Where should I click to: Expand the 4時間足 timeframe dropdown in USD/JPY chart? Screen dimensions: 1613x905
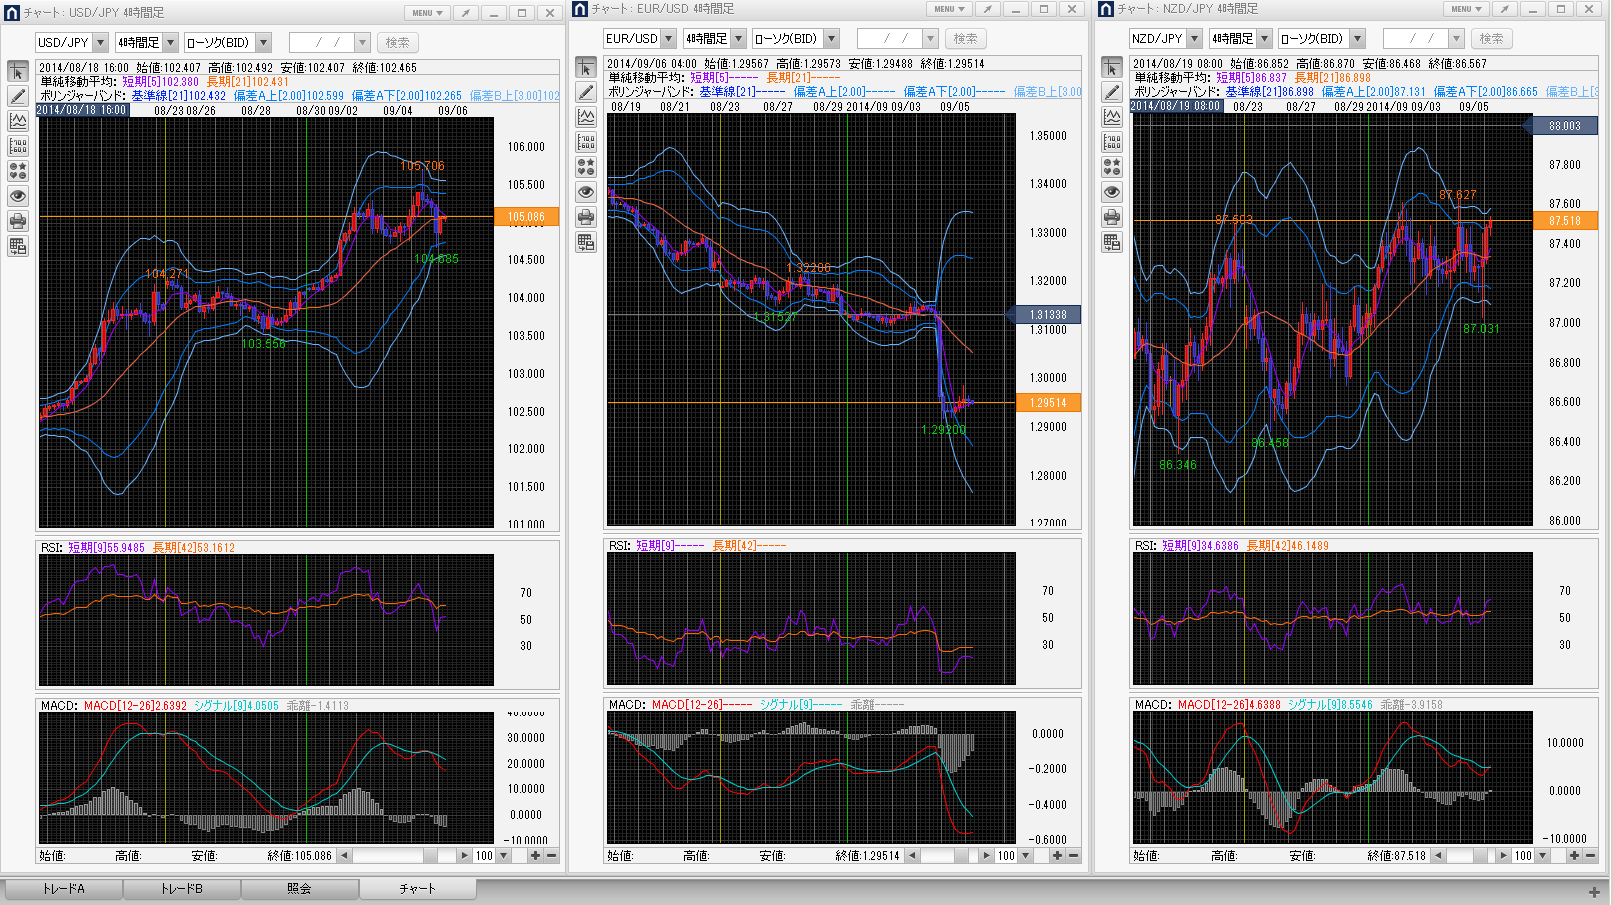(170, 43)
